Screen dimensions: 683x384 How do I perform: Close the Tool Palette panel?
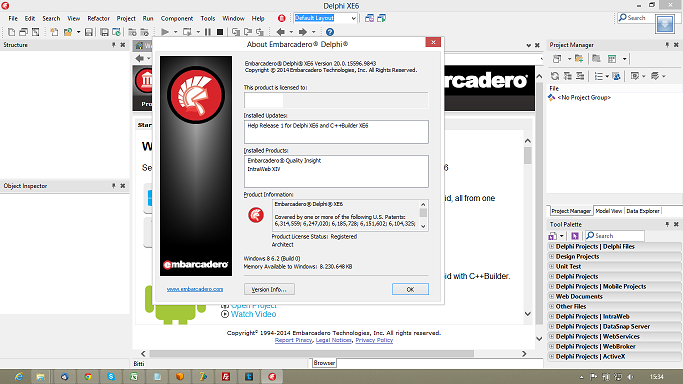click(676, 224)
